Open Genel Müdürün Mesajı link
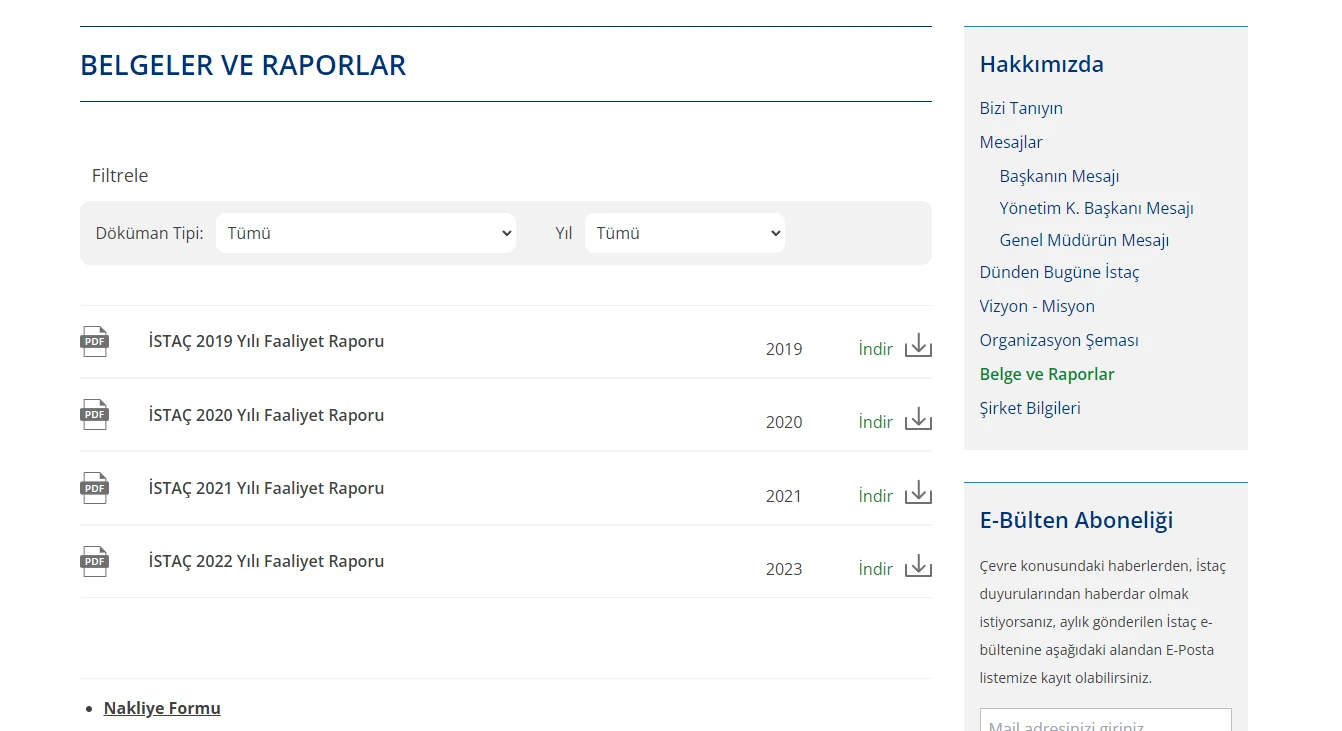1342x731 pixels. (1084, 240)
